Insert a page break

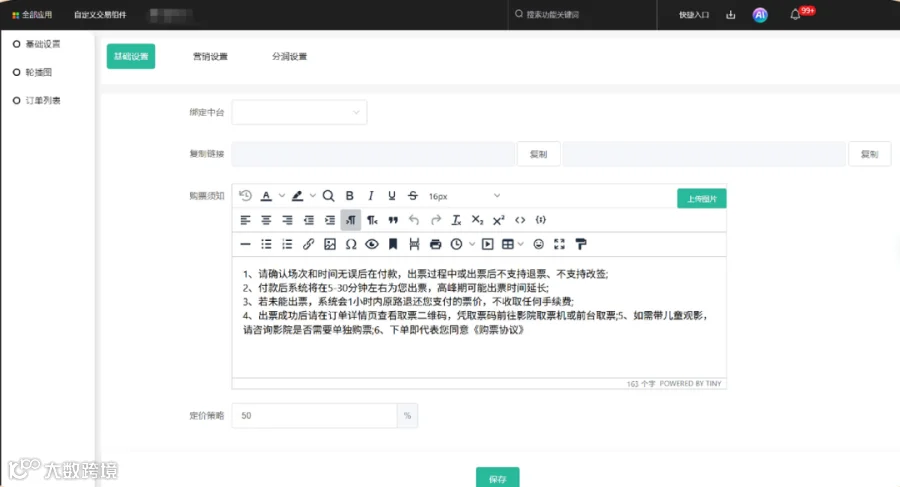tap(414, 244)
